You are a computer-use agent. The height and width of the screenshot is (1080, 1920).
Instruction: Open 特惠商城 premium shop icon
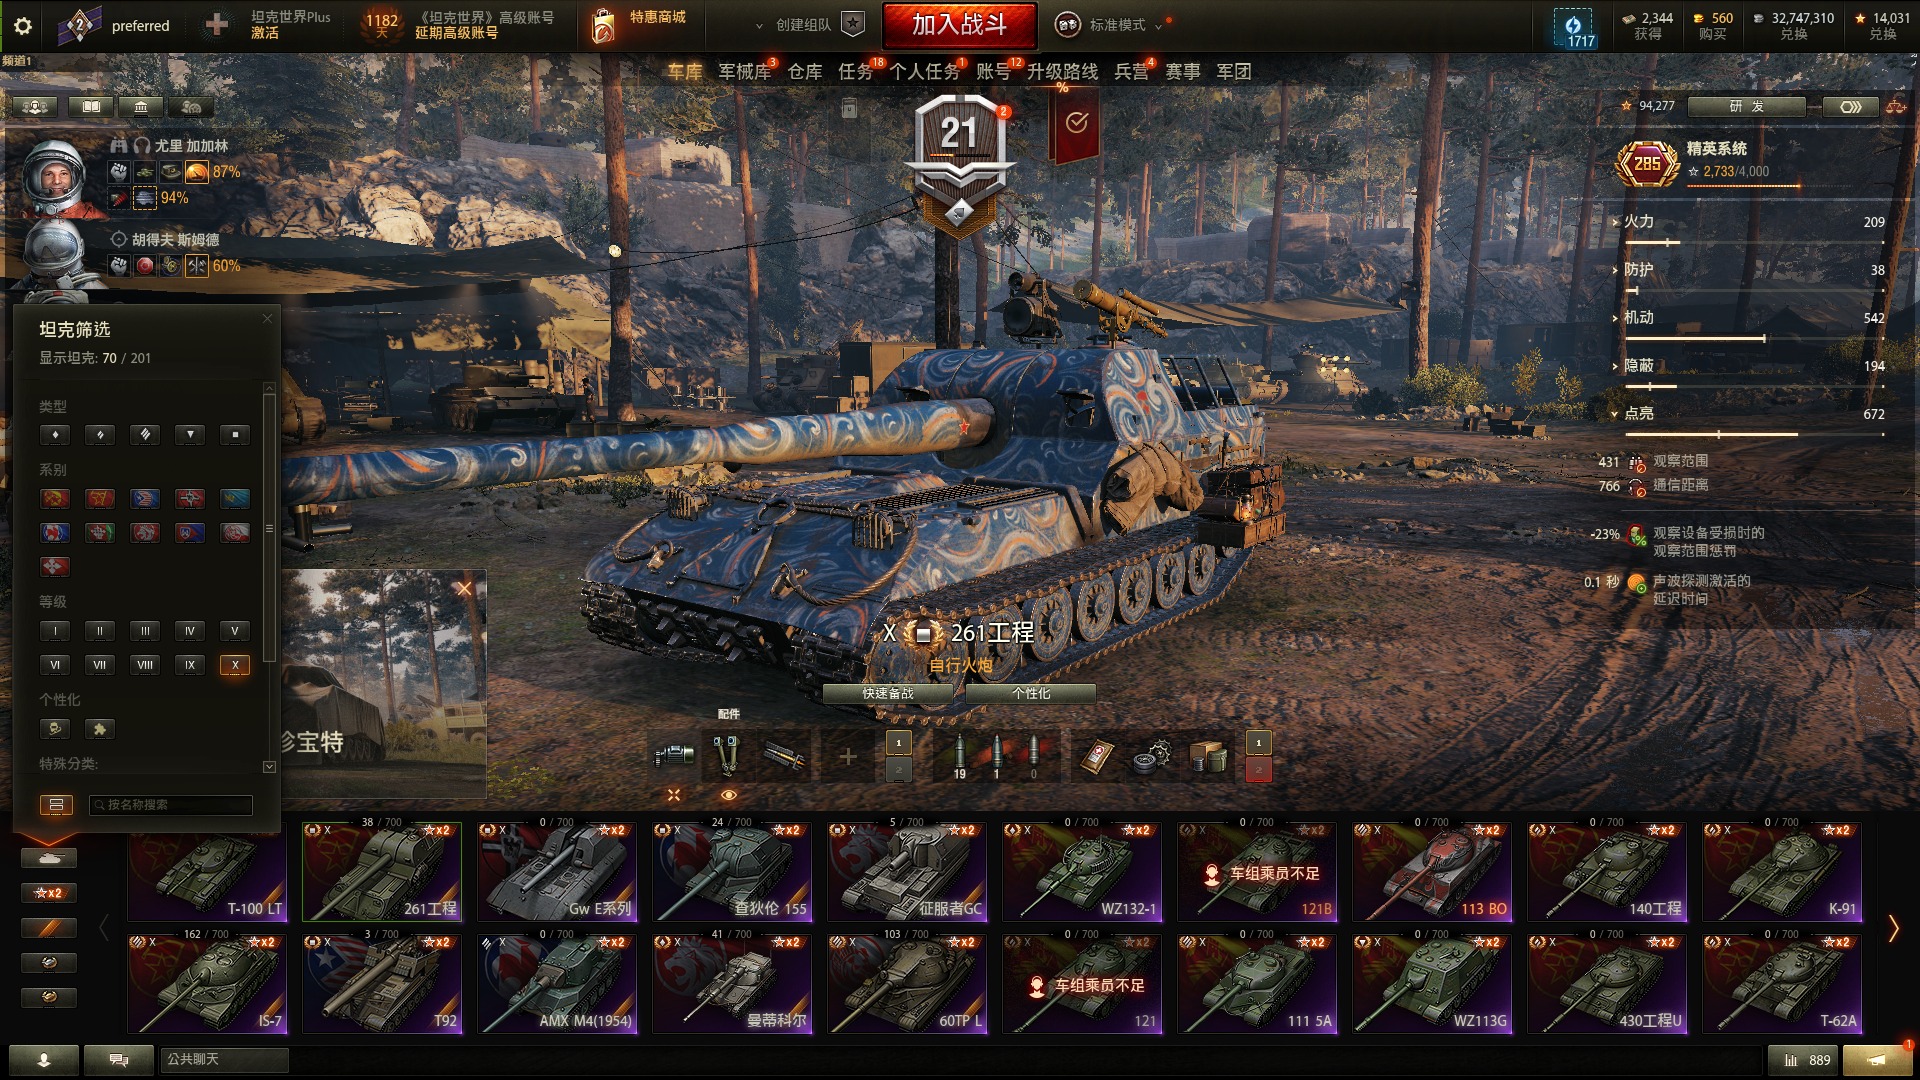point(603,25)
